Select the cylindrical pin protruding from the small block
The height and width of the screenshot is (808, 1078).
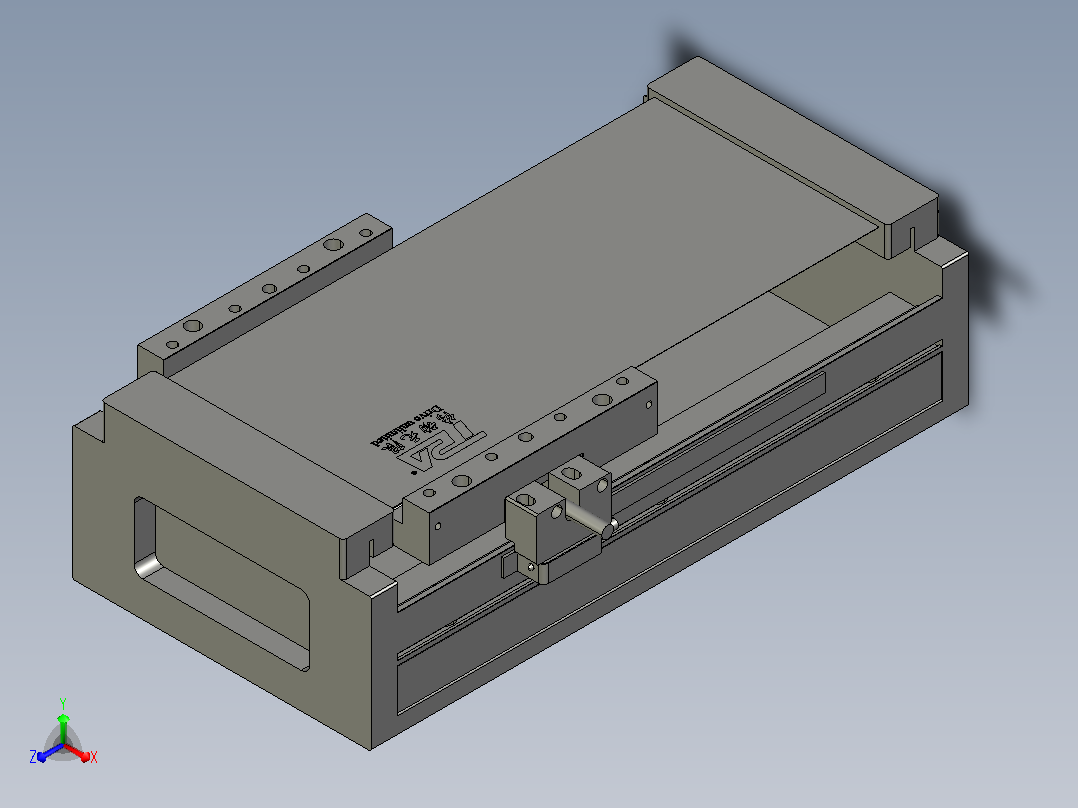point(589,520)
